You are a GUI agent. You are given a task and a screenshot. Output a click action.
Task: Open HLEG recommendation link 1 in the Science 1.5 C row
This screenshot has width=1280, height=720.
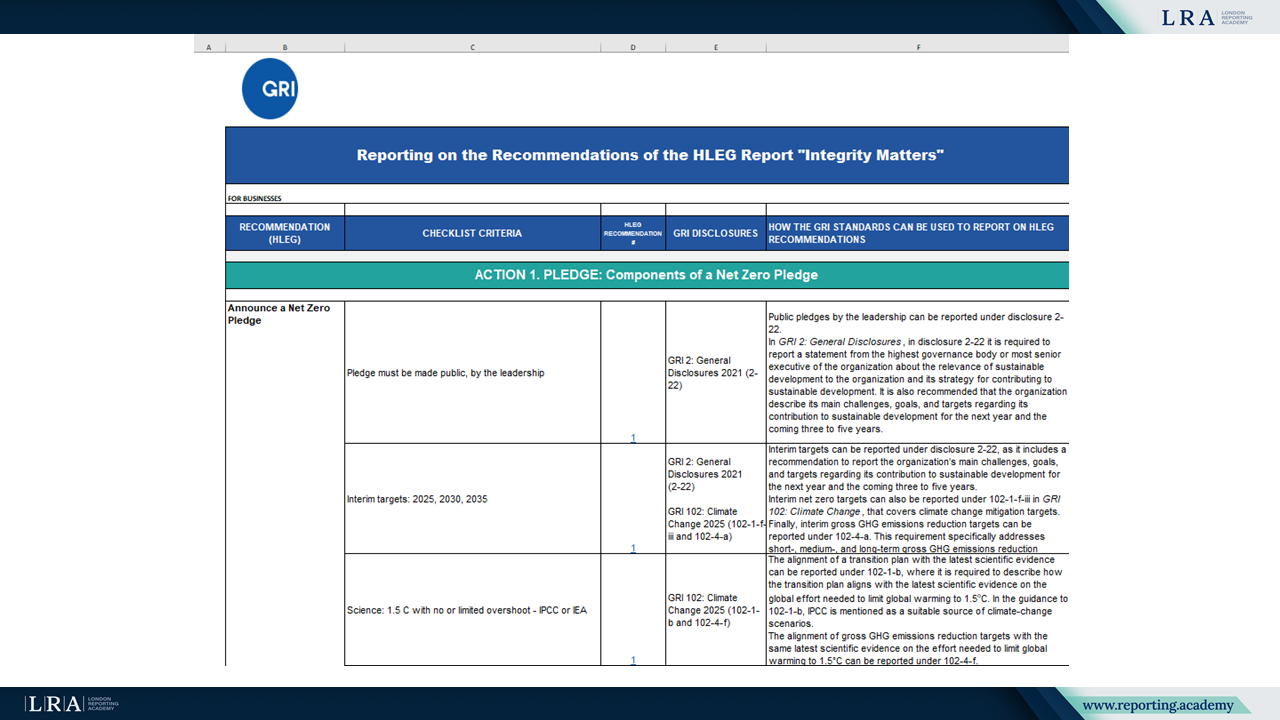[x=633, y=660]
